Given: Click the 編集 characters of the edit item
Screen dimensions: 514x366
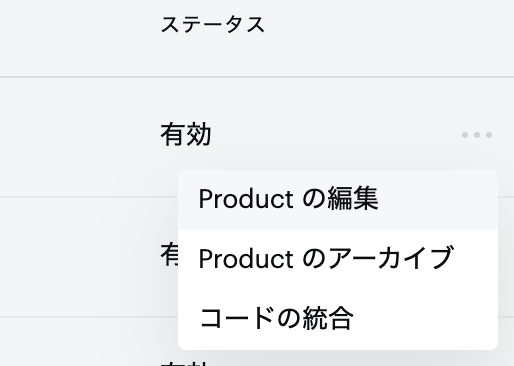Looking at the screenshot, I should 353,198.
